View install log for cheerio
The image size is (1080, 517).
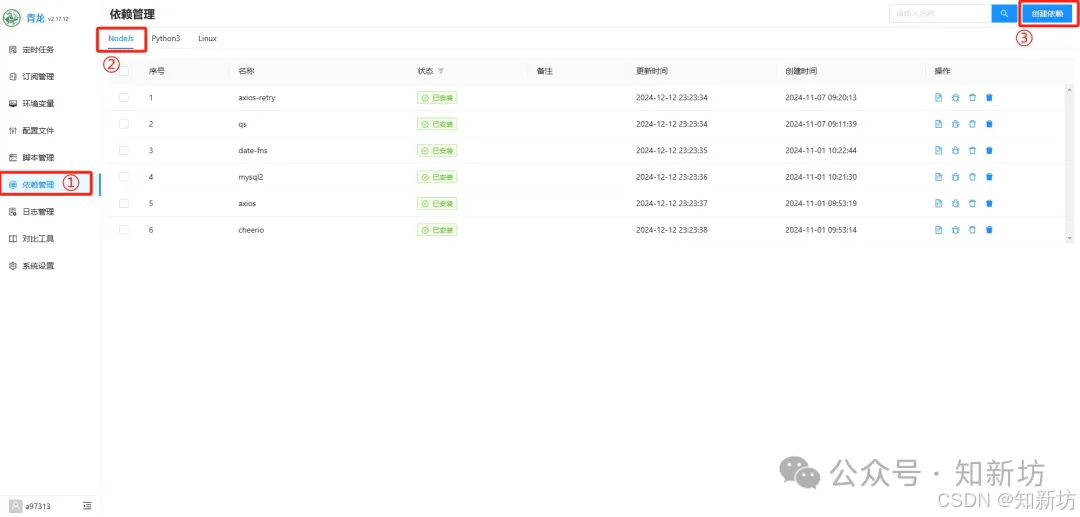coord(938,230)
